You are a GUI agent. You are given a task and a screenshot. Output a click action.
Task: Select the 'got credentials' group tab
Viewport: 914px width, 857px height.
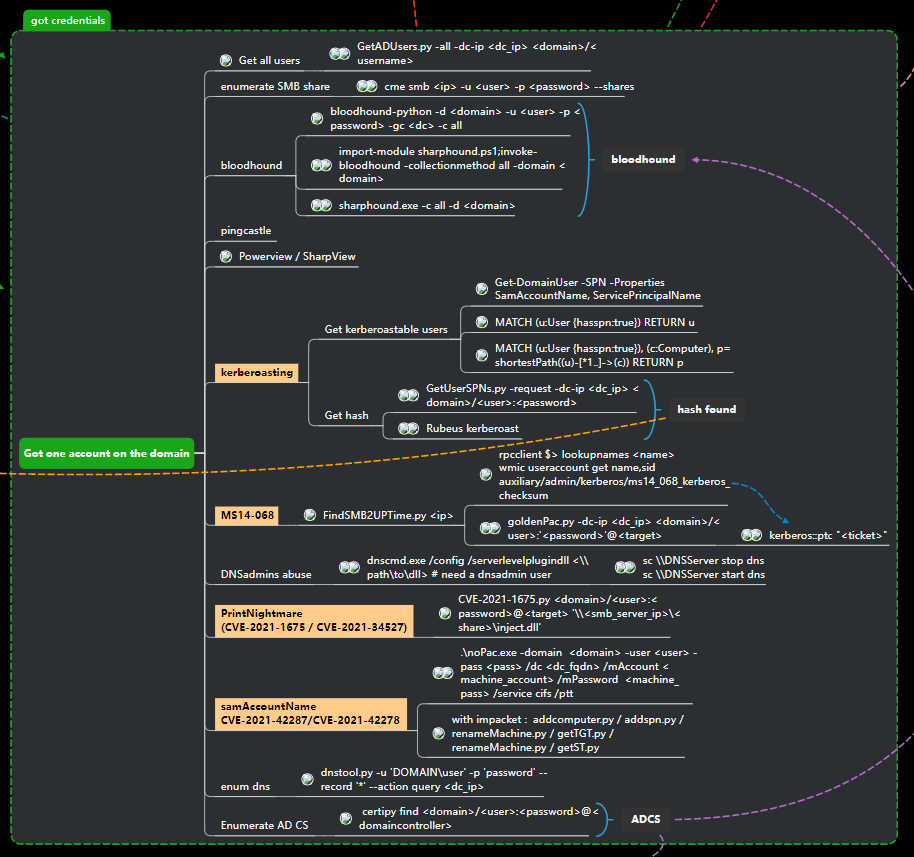(68, 20)
